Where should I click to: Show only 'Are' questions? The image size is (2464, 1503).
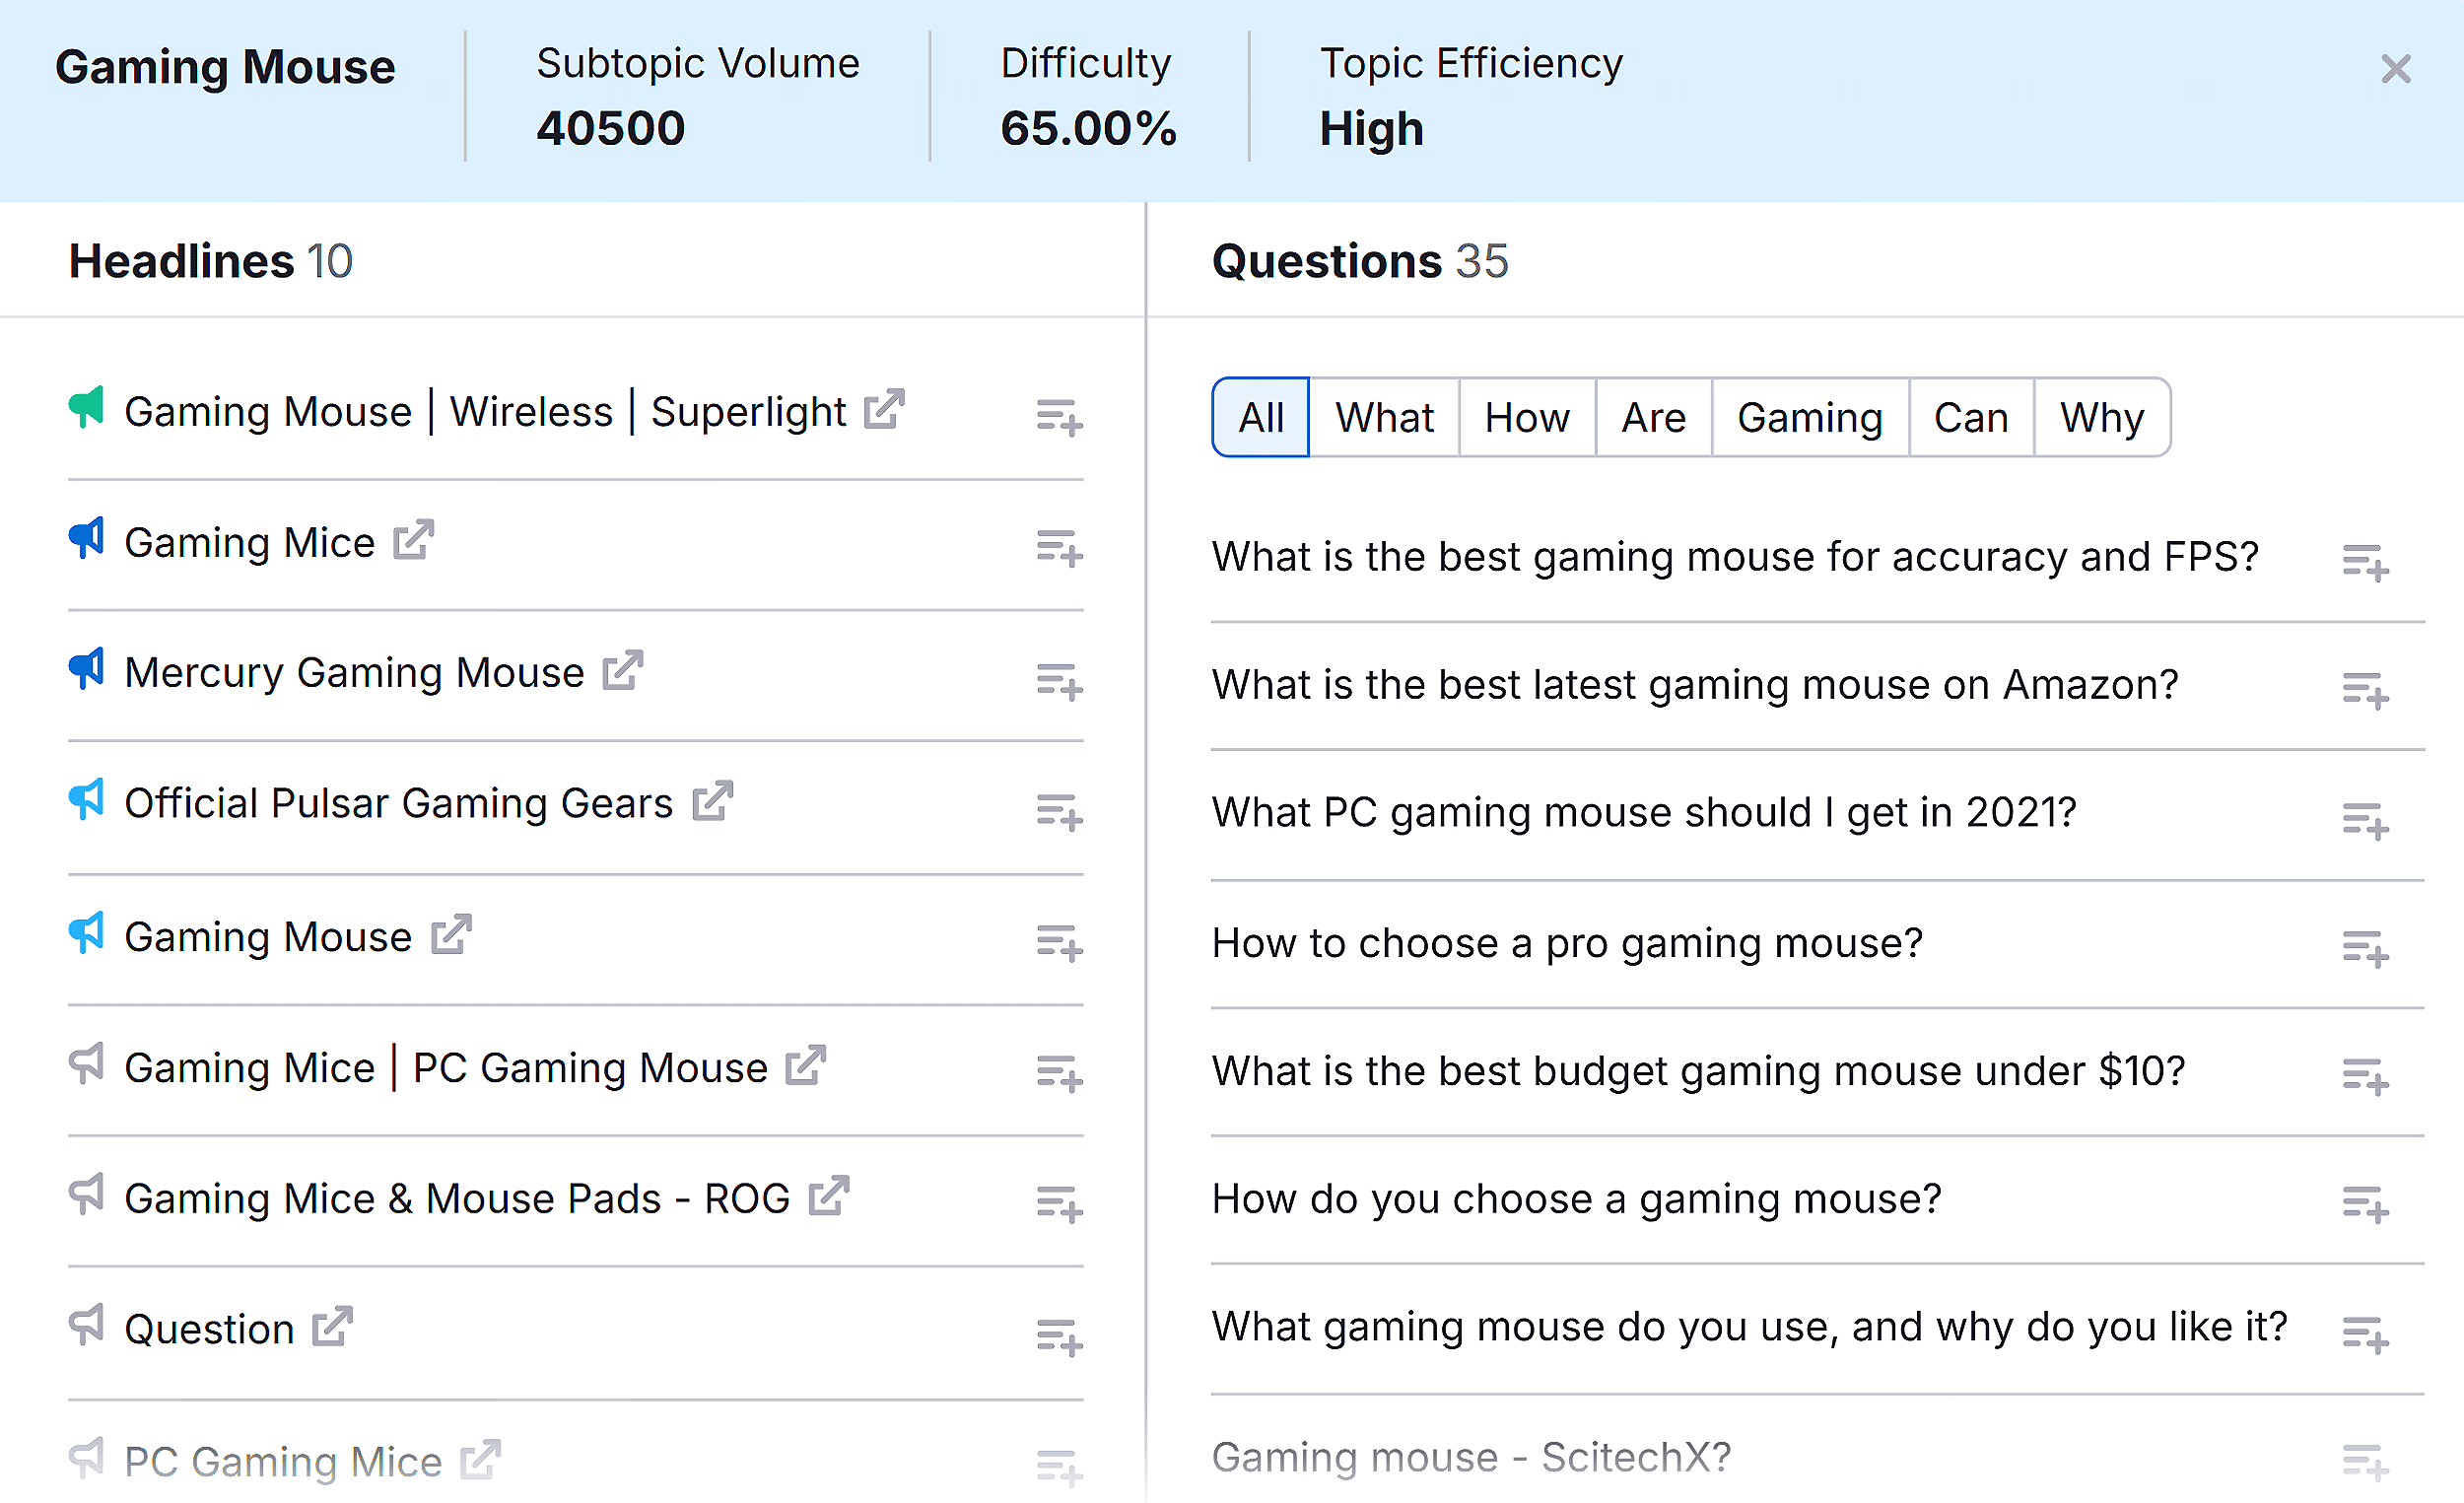(x=1653, y=417)
